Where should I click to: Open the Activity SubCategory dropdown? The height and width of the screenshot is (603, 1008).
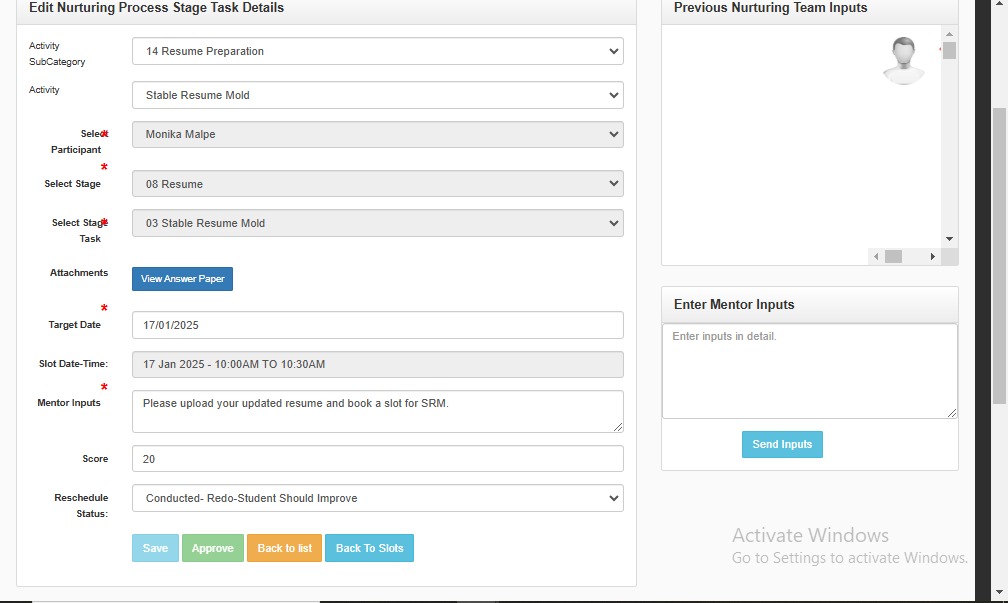[377, 51]
